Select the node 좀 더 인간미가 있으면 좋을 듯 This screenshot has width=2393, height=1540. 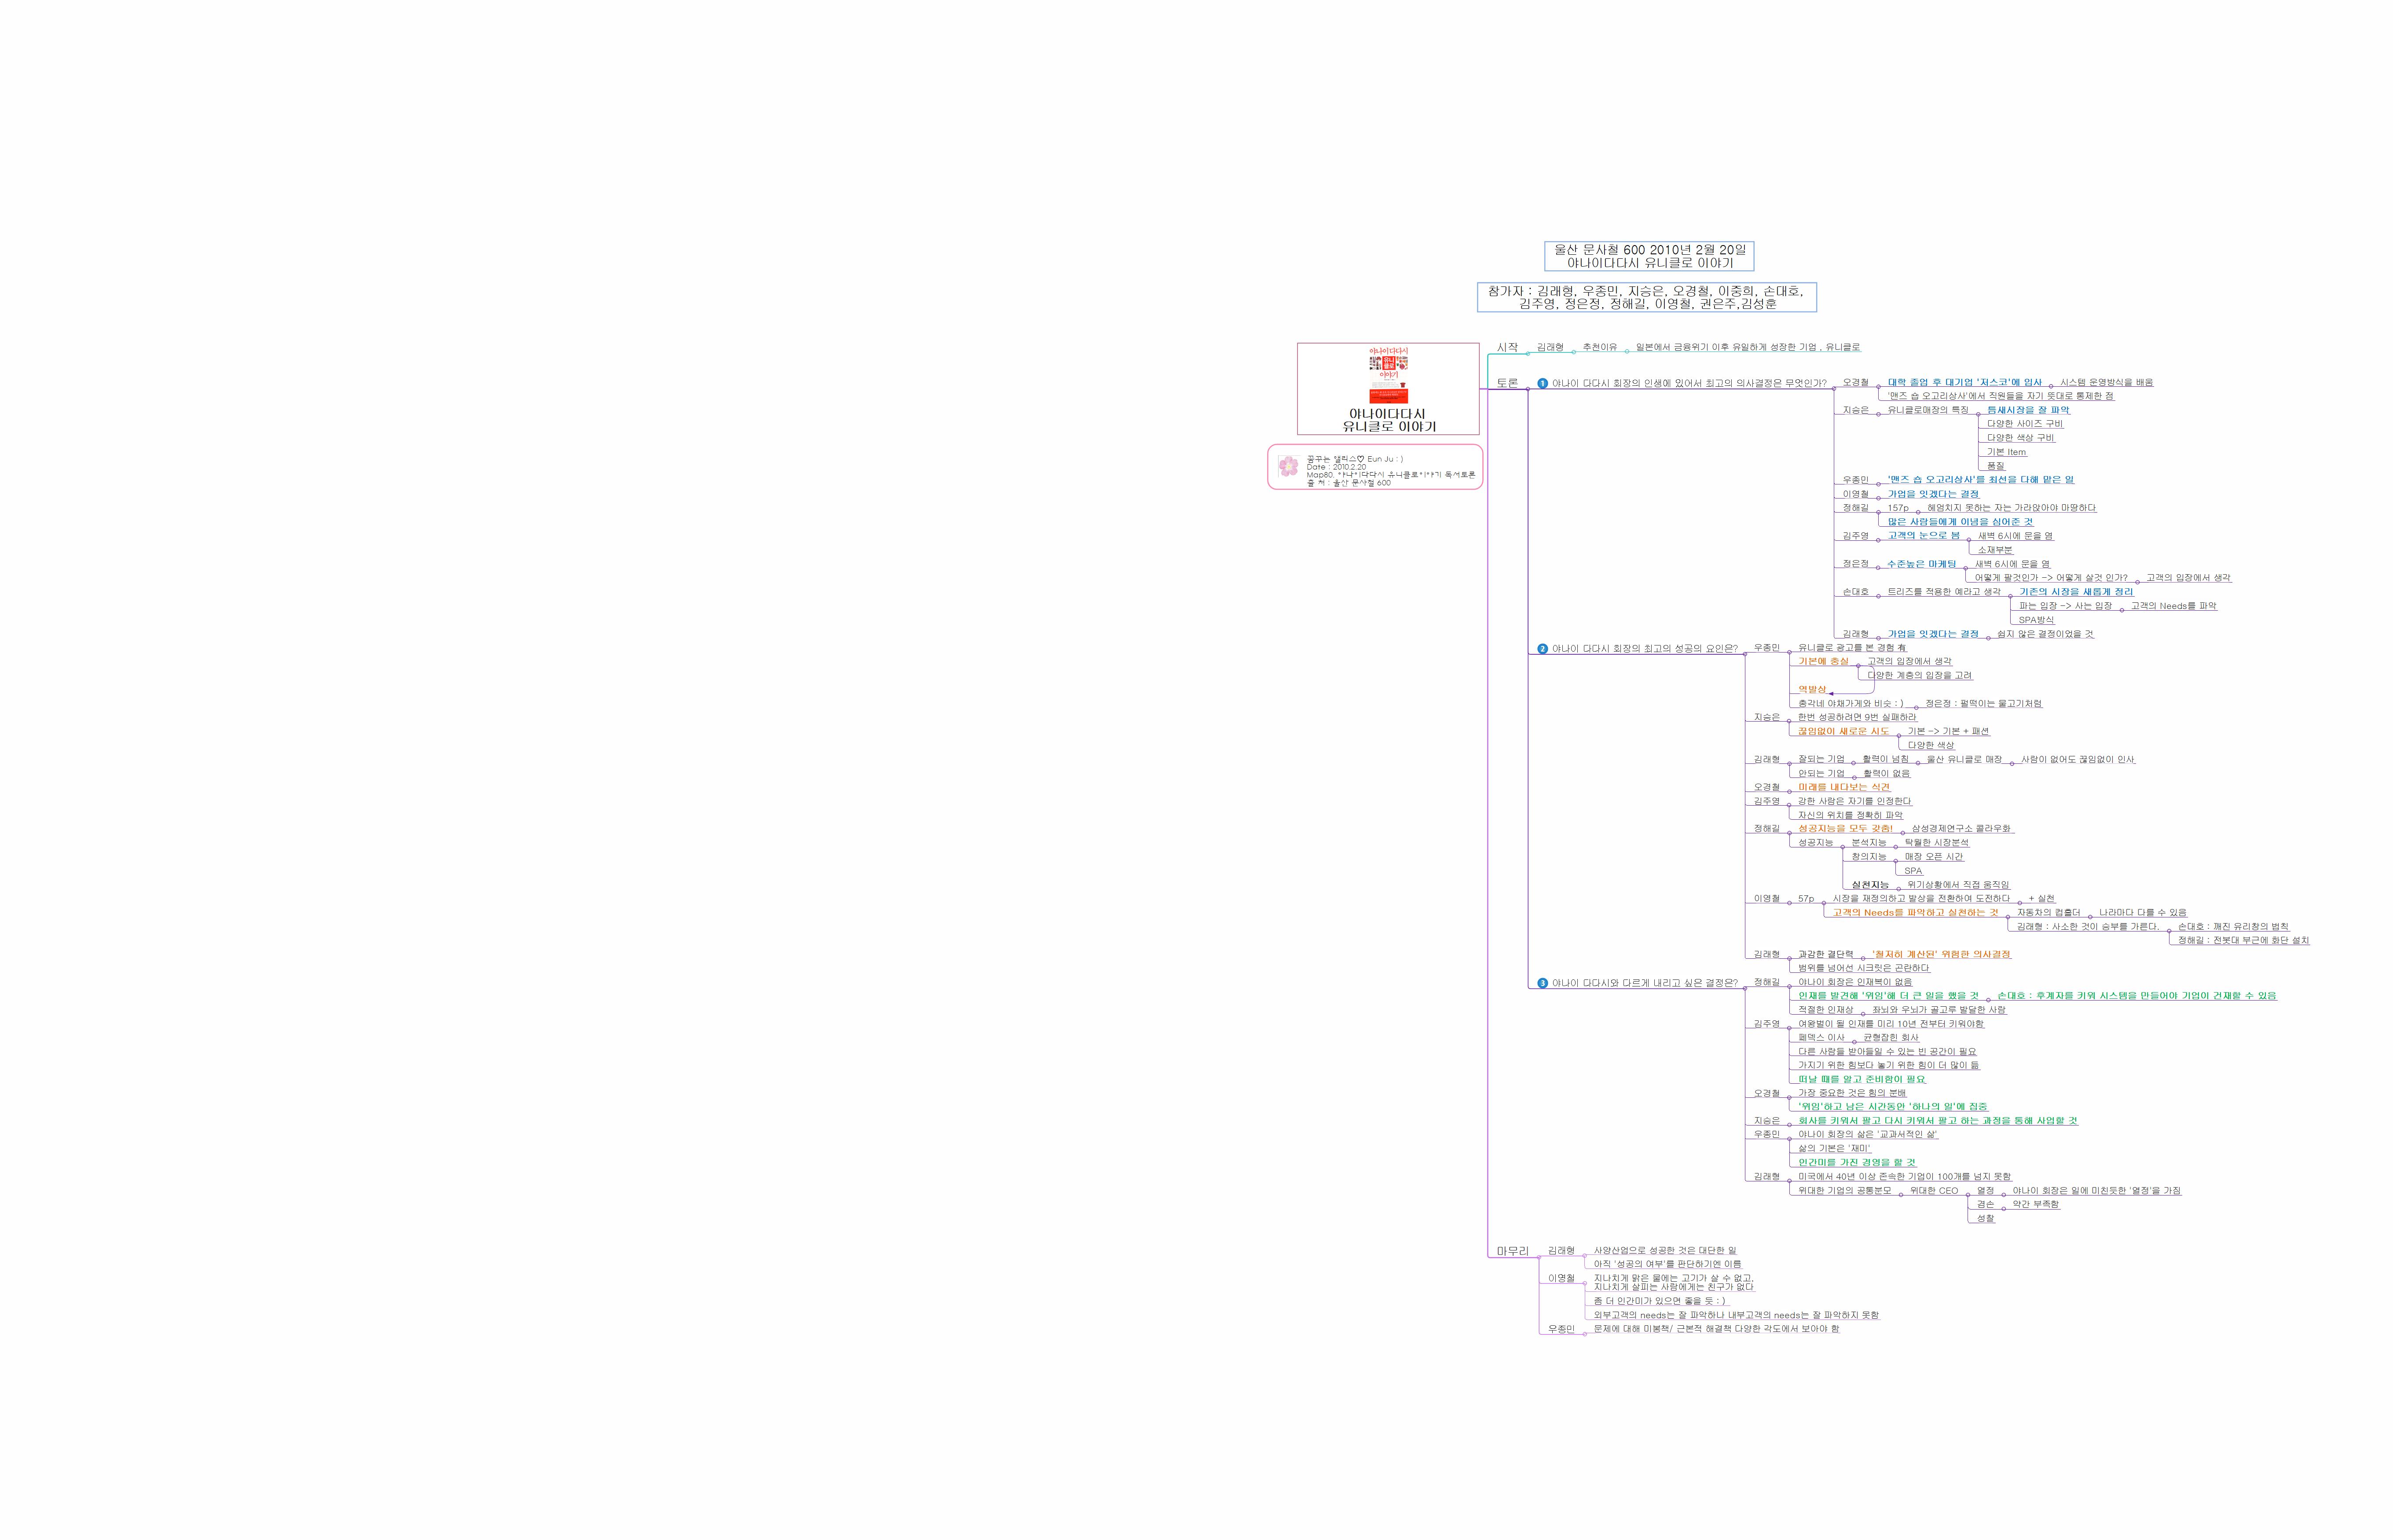[x=1659, y=1301]
